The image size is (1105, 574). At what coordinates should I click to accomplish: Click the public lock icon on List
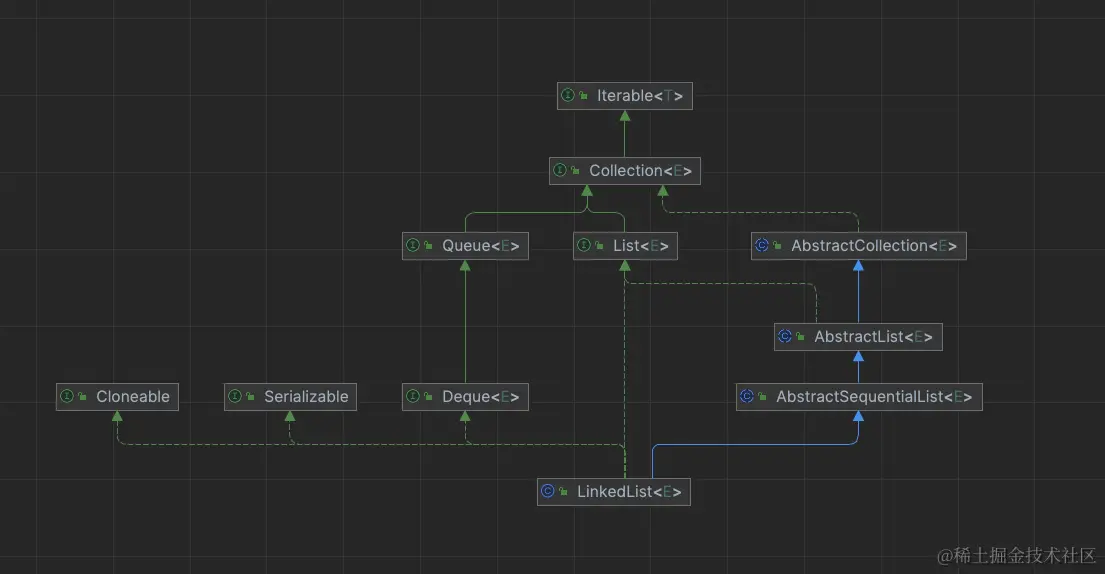(x=599, y=246)
